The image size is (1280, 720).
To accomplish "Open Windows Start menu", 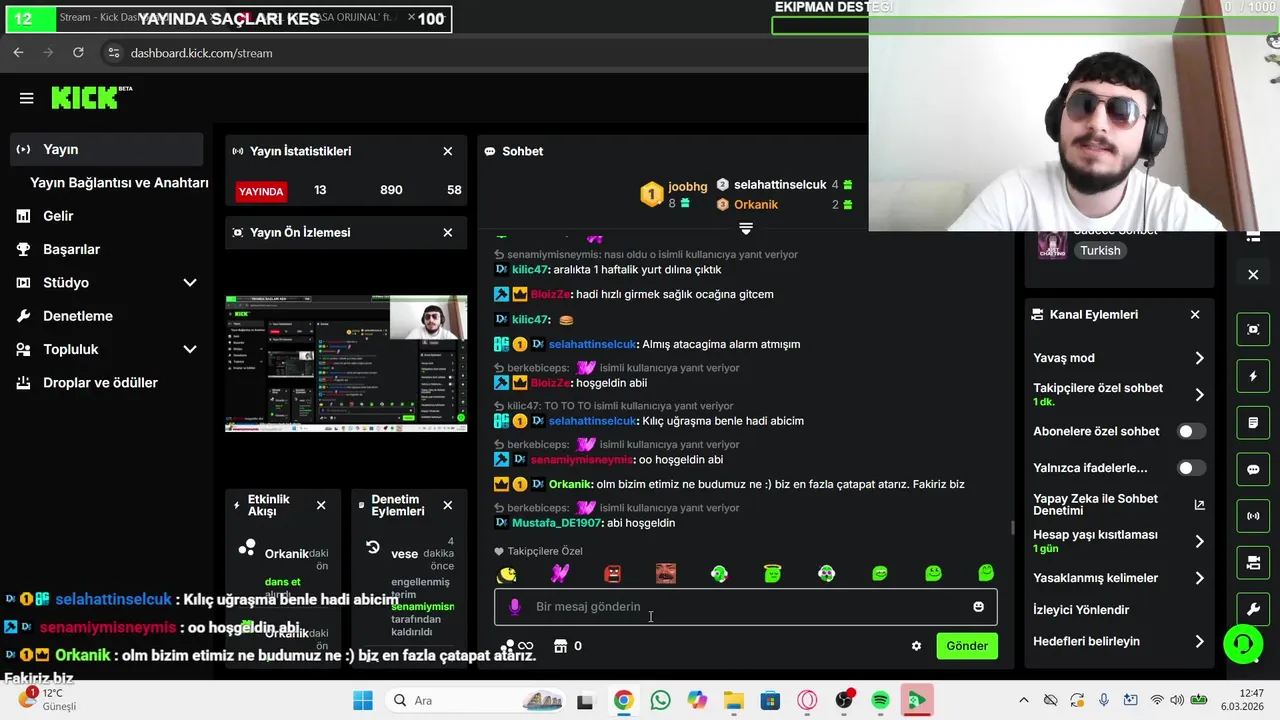I will 363,700.
